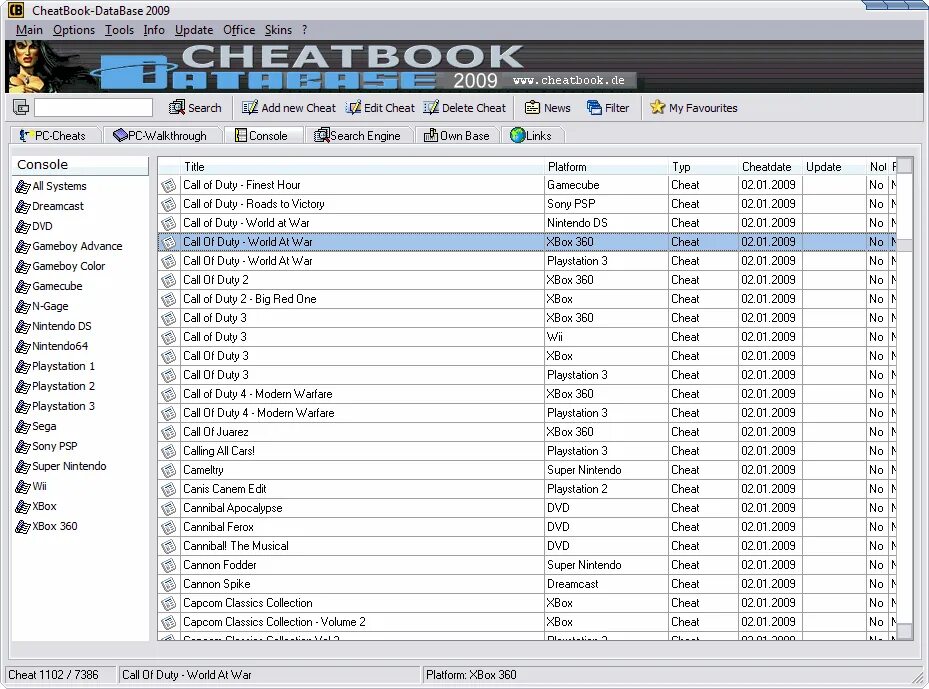Switch to the Own Base tab
The image size is (929, 689).
click(456, 136)
